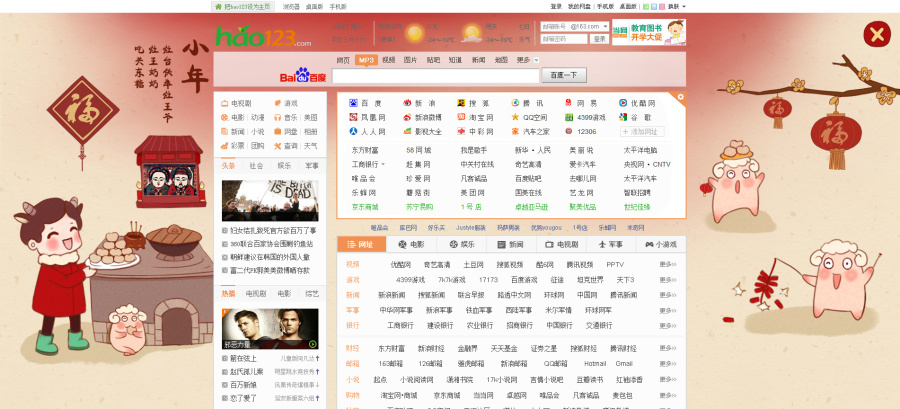Open the Sohu 搜狐 icon link
900x409 pixels.
tap(461, 103)
